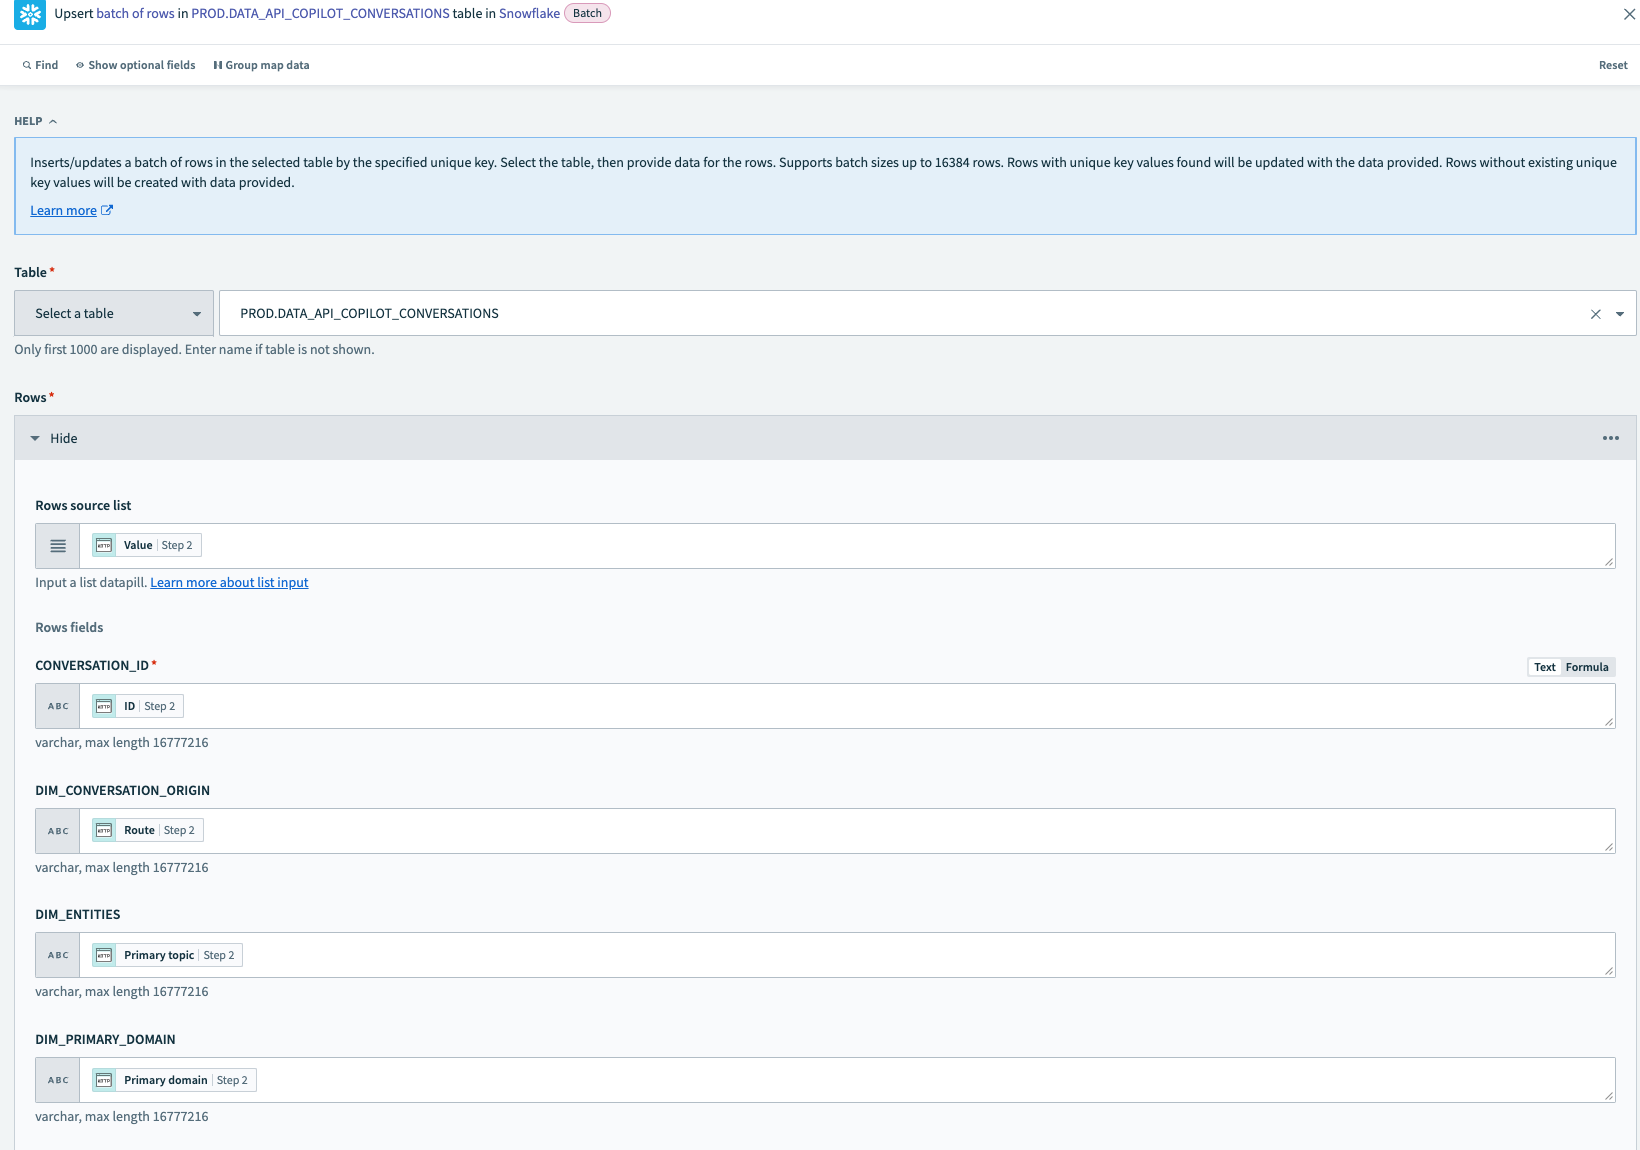Screen dimensions: 1640x1150
Task: Click the icon on the Primary domain datapill
Action: point(104,1080)
